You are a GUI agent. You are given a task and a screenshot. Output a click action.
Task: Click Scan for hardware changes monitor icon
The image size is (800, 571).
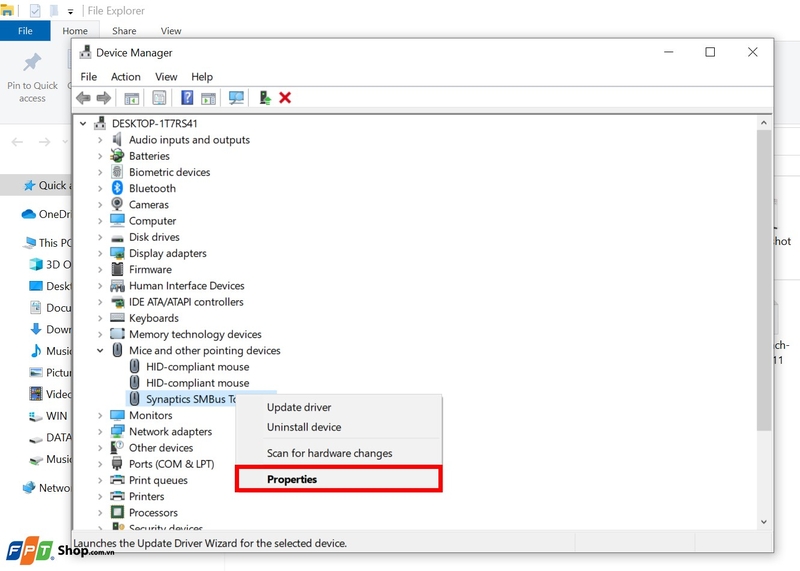click(x=236, y=97)
